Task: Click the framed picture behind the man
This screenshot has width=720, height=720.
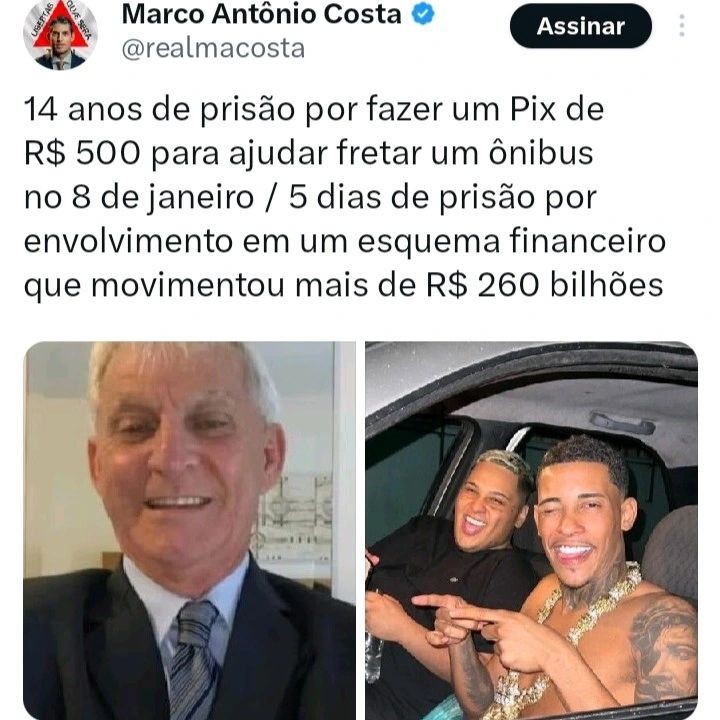Action: 294,519
